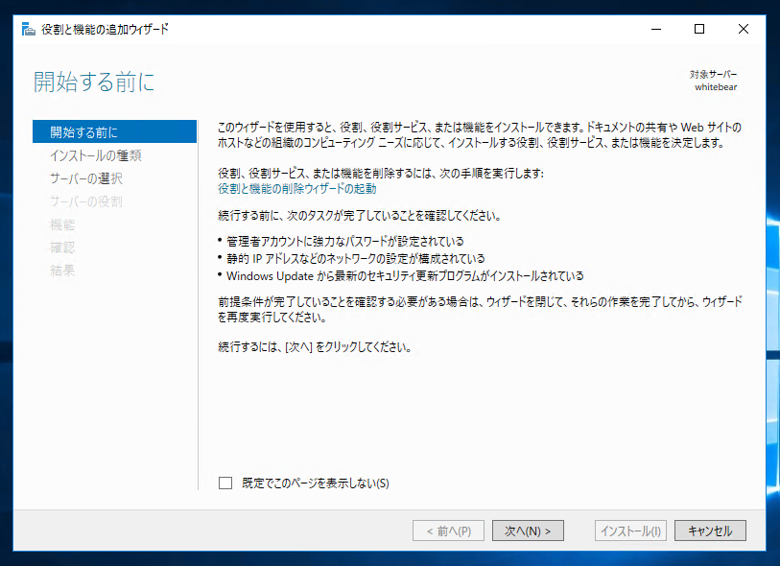Screen dimensions: 780x566
Task: Minimize the wizard window
Action: [656, 29]
